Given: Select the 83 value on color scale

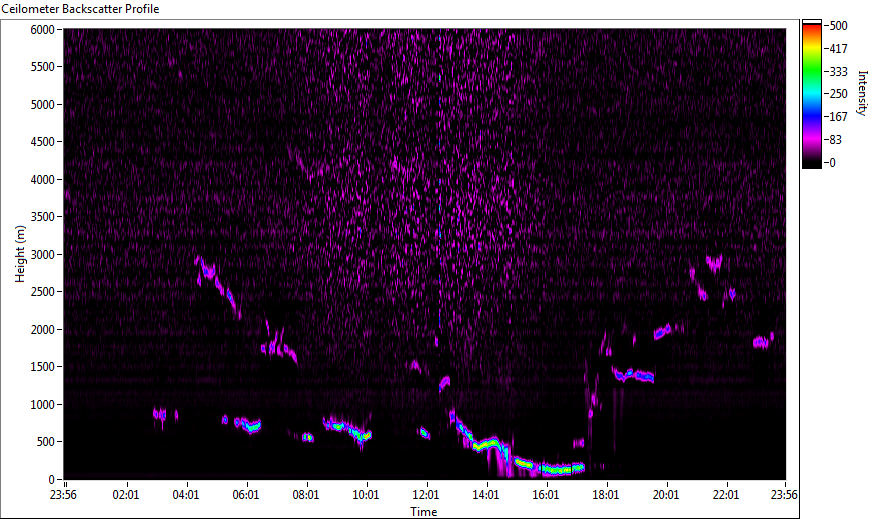Looking at the screenshot, I should [x=835, y=140].
